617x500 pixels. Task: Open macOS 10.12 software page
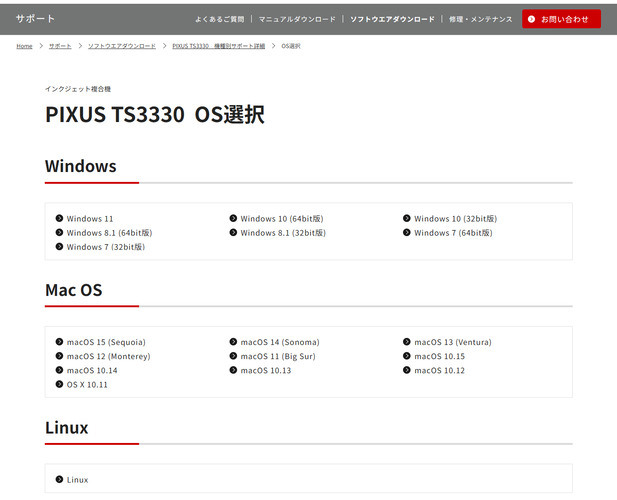[439, 371]
